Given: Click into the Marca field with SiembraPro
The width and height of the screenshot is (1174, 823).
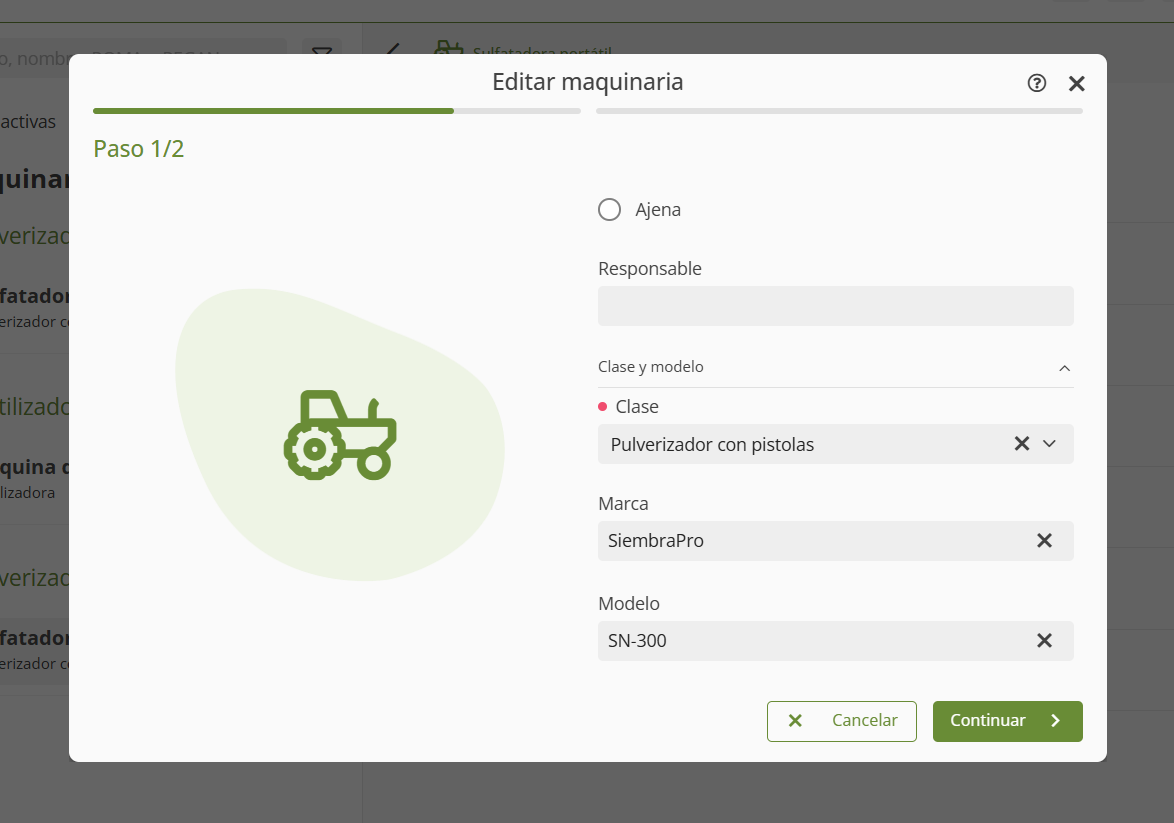Looking at the screenshot, I should (810, 541).
